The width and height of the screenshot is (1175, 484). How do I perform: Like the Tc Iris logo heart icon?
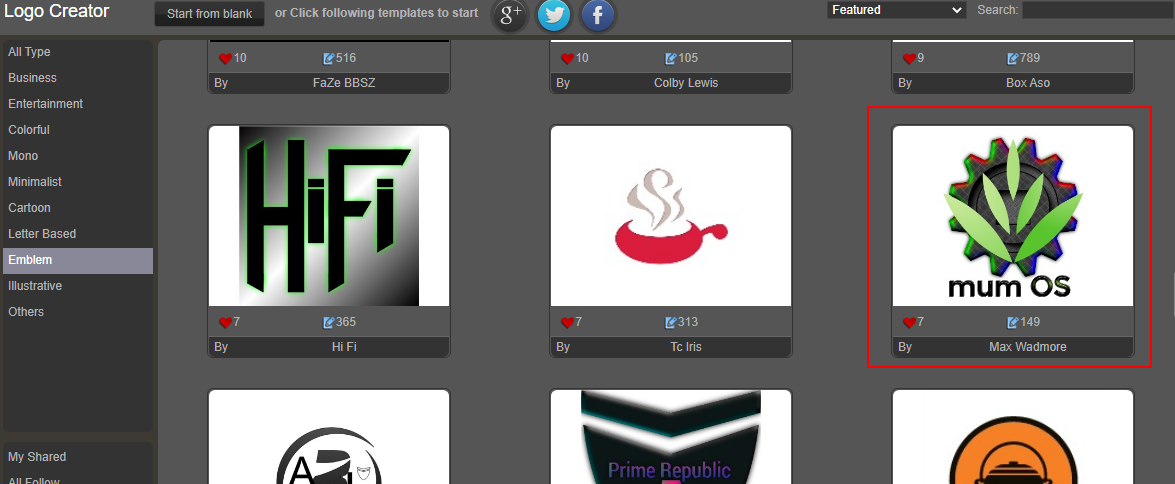(567, 323)
